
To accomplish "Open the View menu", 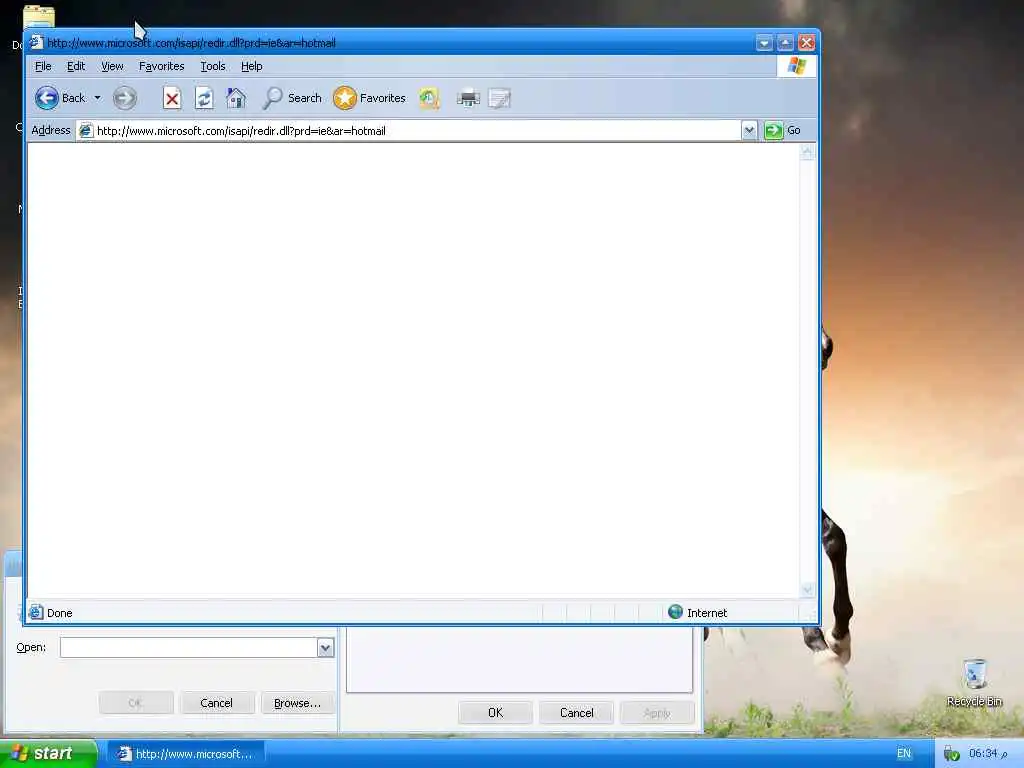I will 112,66.
